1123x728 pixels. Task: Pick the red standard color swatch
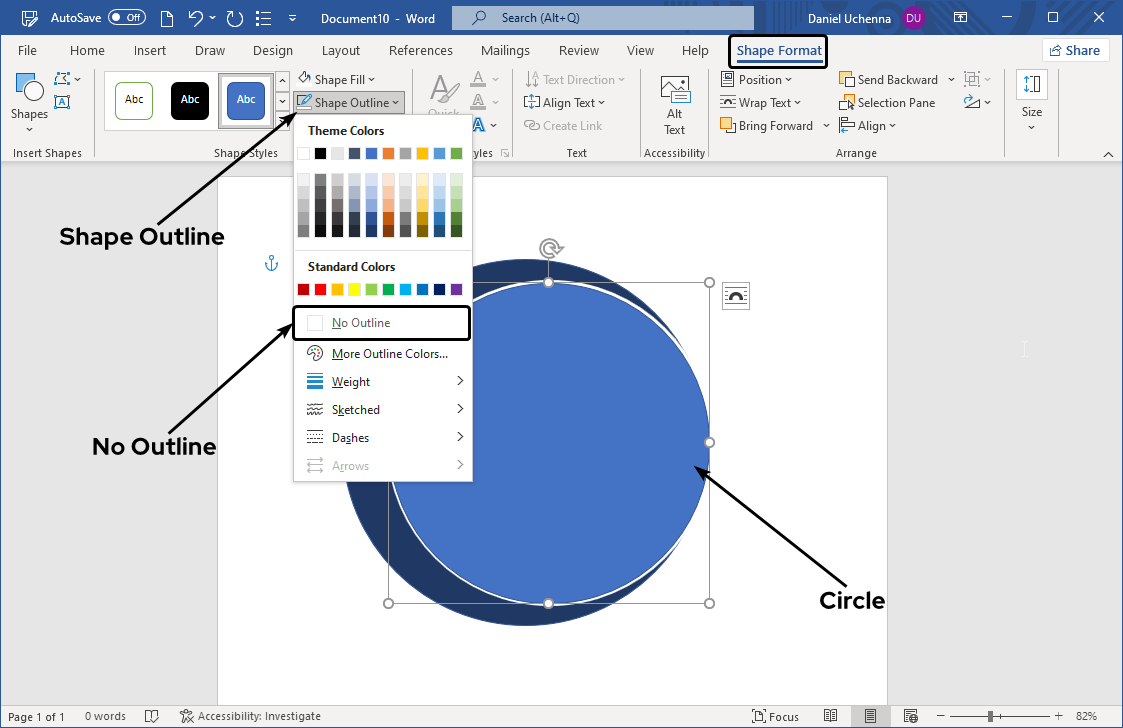(320, 289)
